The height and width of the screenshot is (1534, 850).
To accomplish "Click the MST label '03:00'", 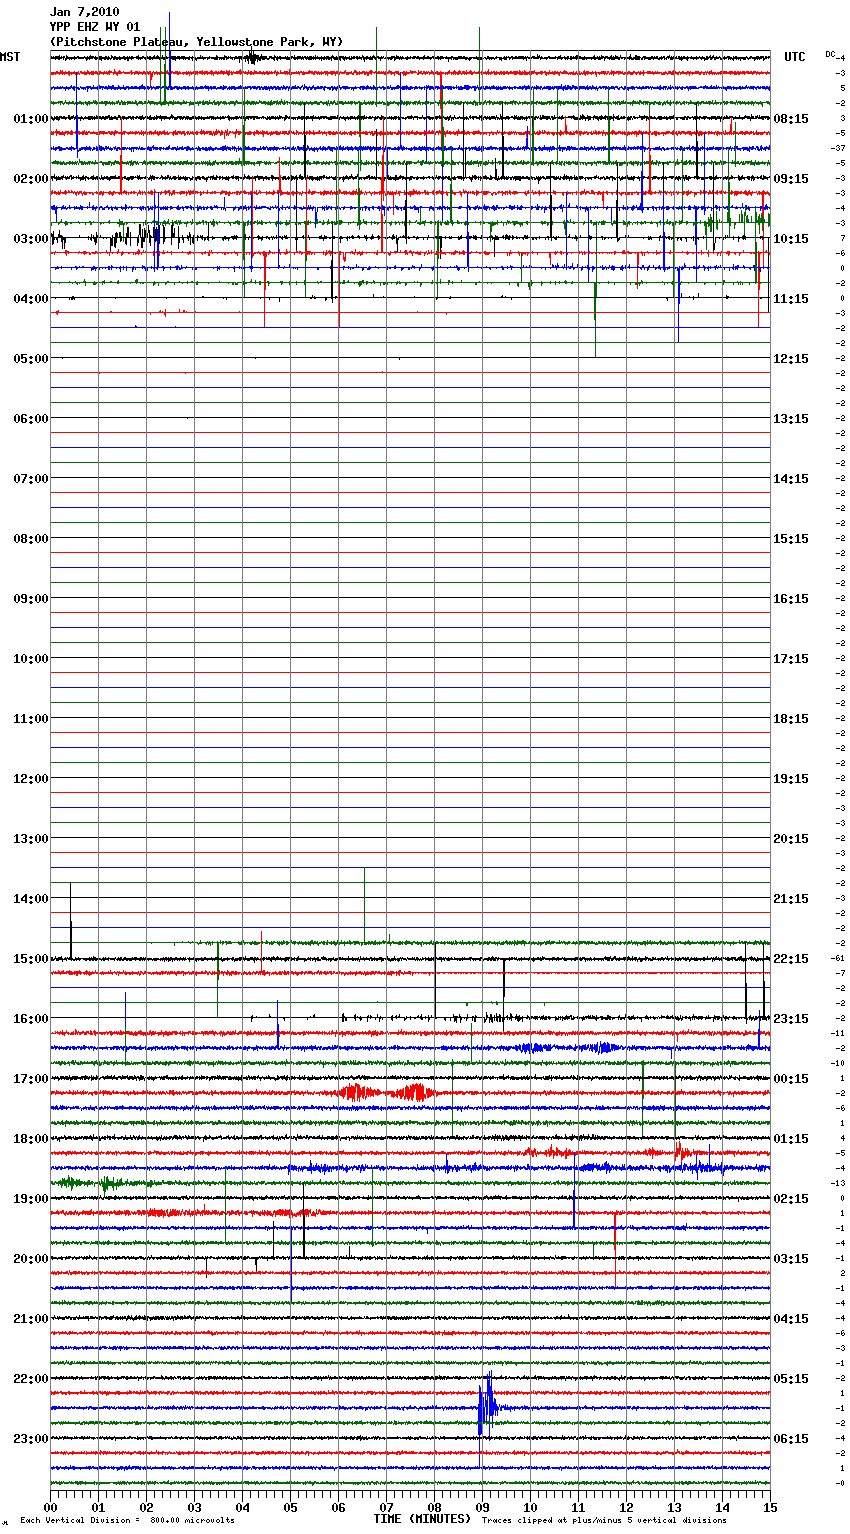I will tap(31, 239).
